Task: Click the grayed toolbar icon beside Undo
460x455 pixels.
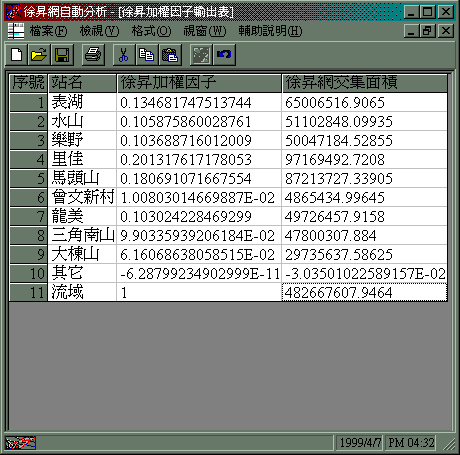Action: 201,54
